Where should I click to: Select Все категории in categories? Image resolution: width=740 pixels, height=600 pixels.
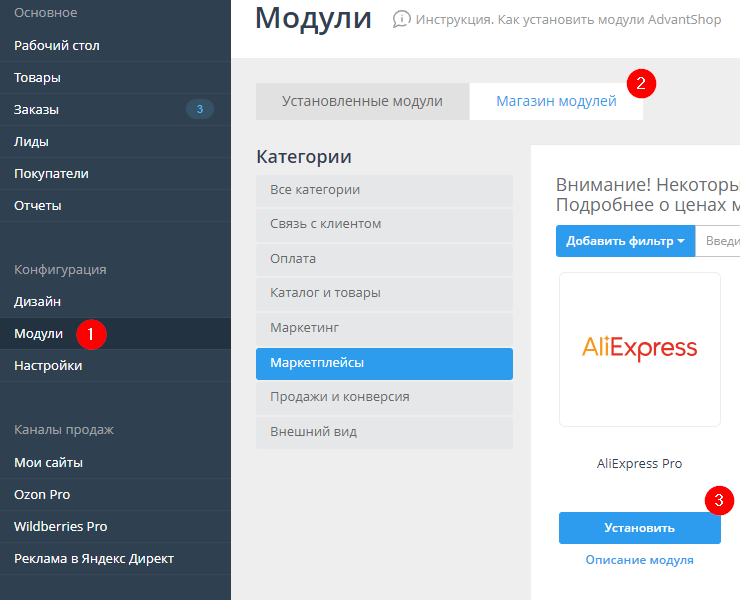click(x=384, y=189)
